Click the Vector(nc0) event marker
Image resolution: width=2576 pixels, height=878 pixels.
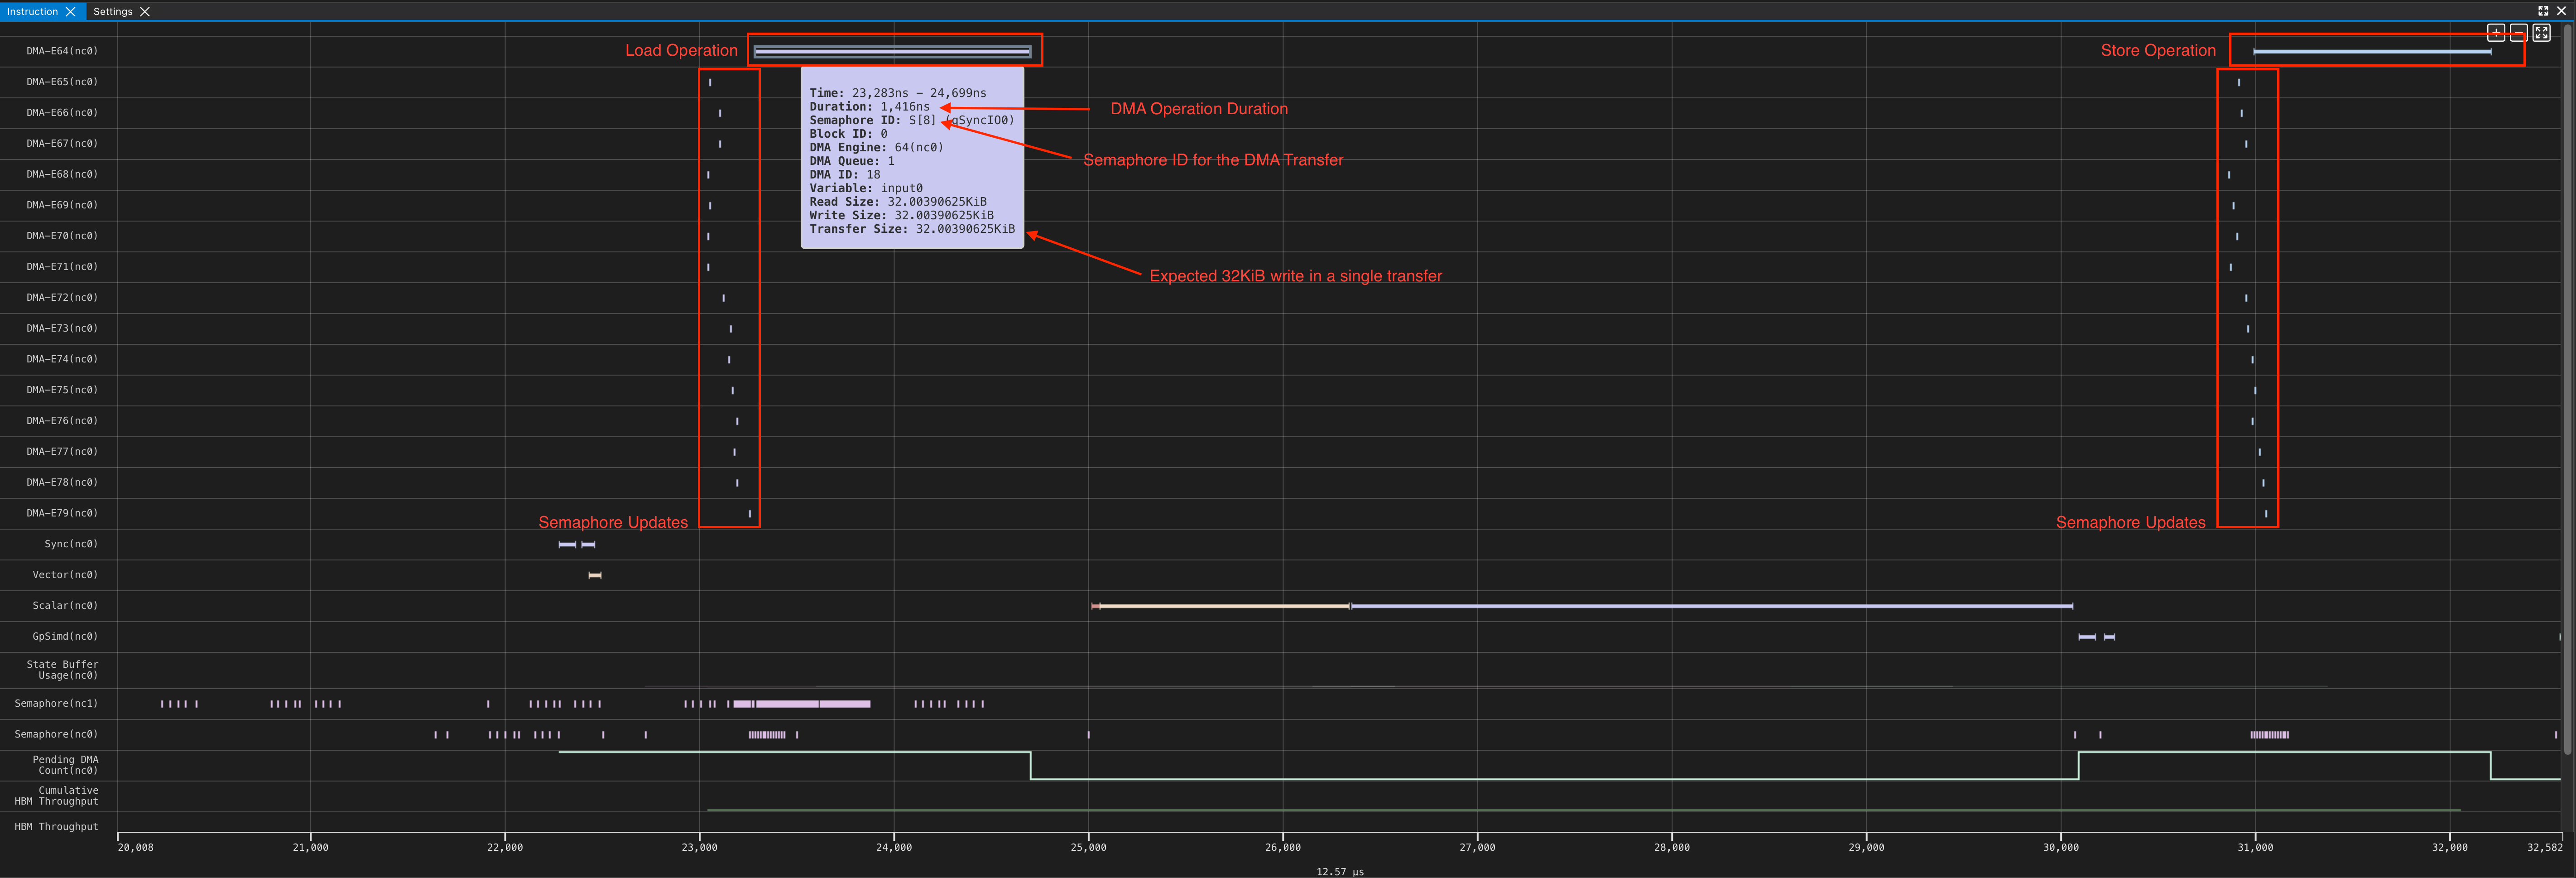[594, 575]
